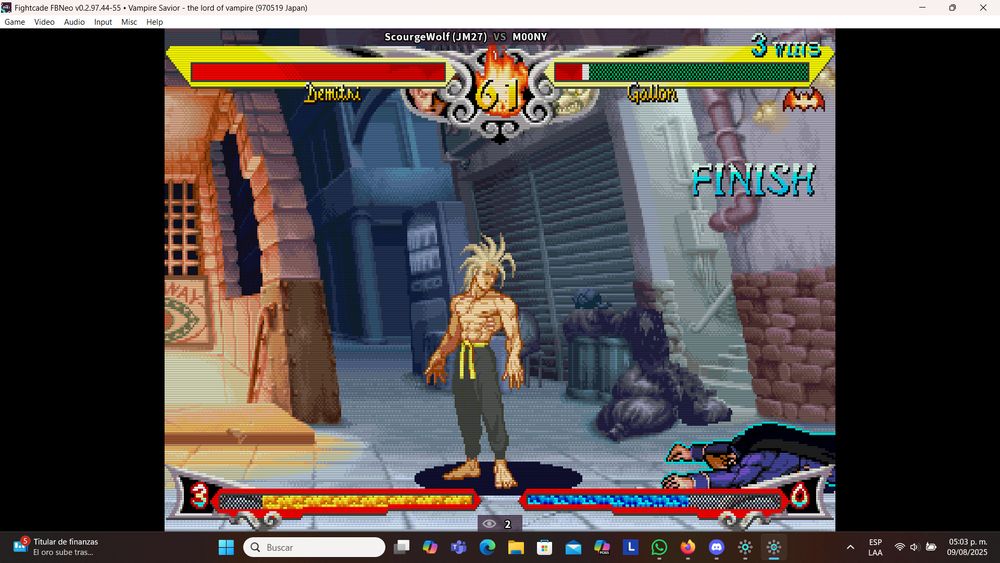Screen dimensions: 1000x563
Task: Click the round timer showing 61
Action: [x=499, y=96]
